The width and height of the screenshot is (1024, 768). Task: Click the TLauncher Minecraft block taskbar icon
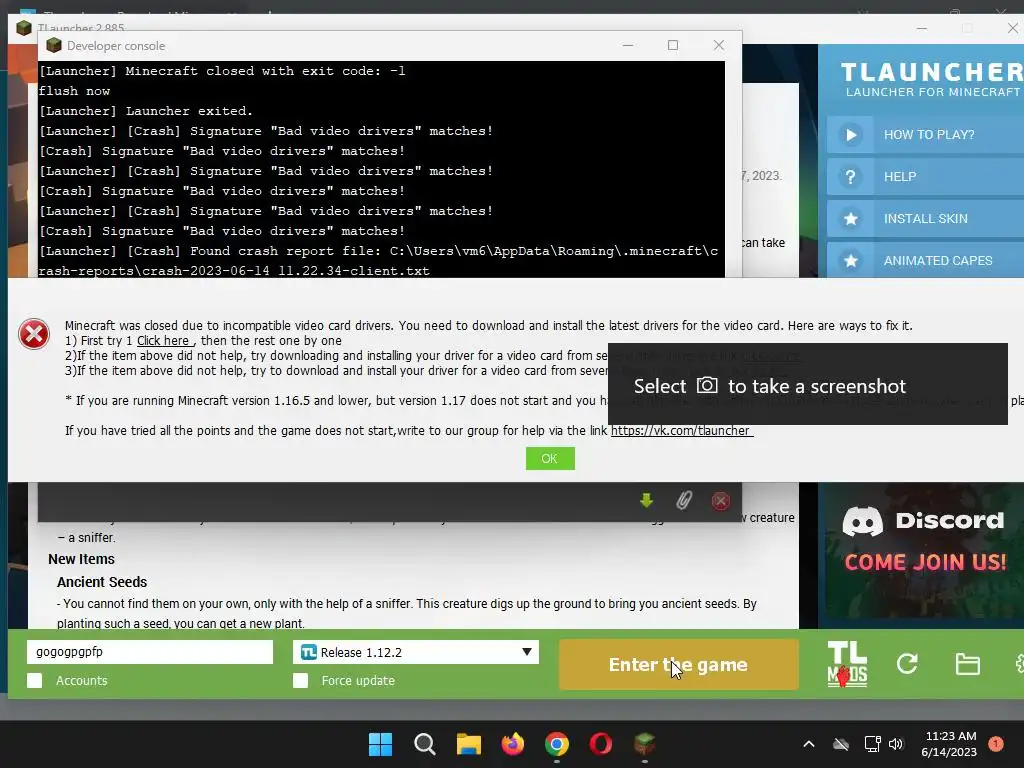(645, 744)
